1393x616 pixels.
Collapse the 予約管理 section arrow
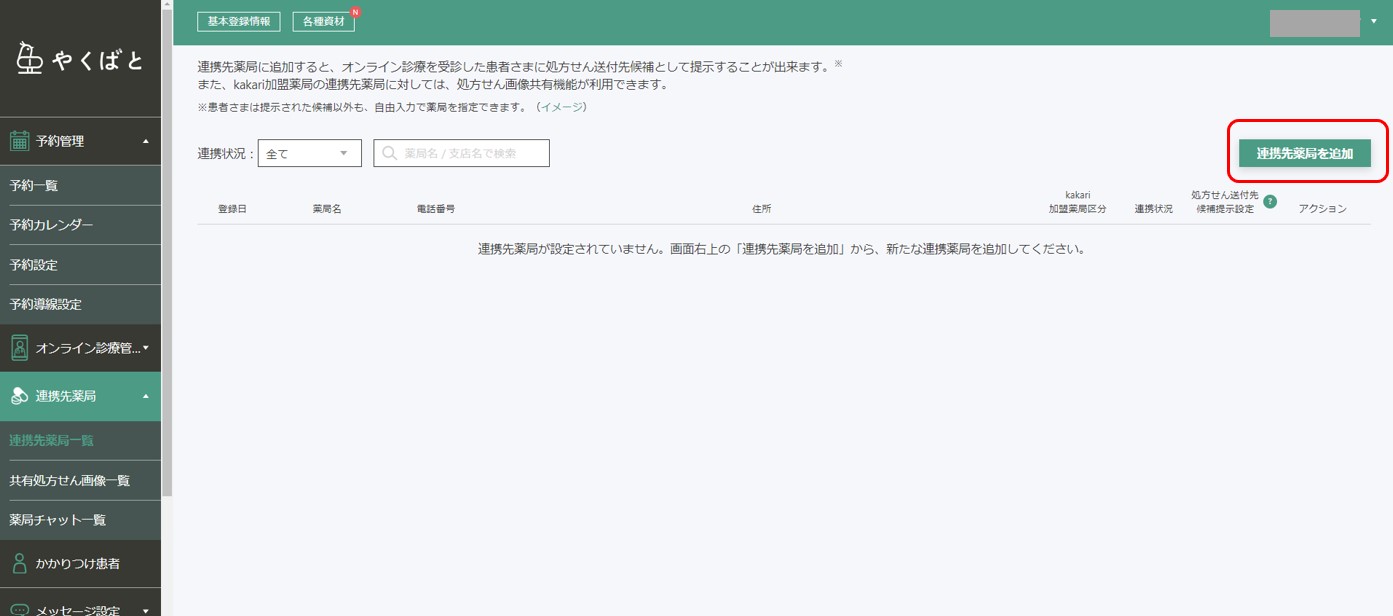click(x=146, y=141)
